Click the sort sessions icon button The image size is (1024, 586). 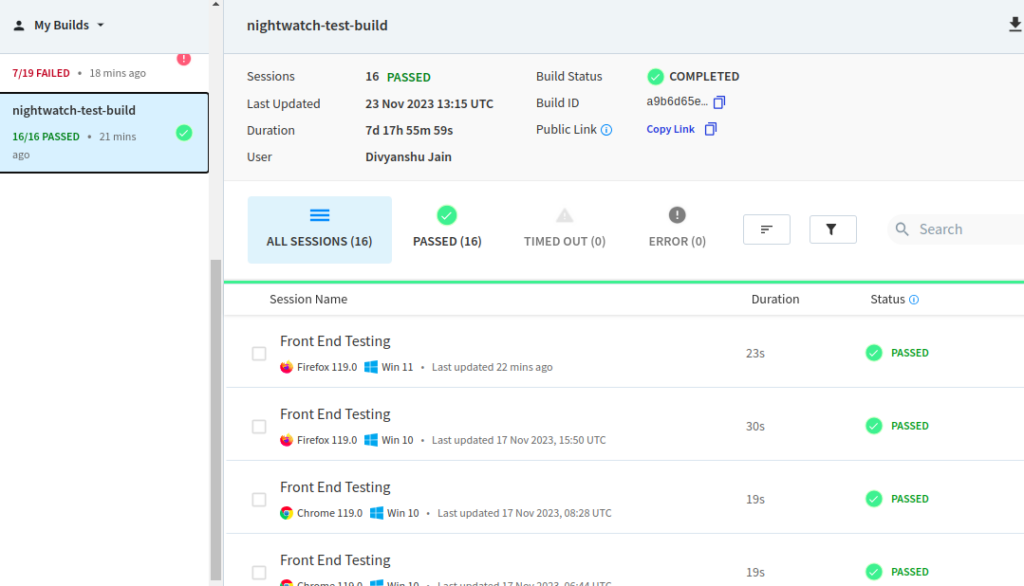point(766,229)
